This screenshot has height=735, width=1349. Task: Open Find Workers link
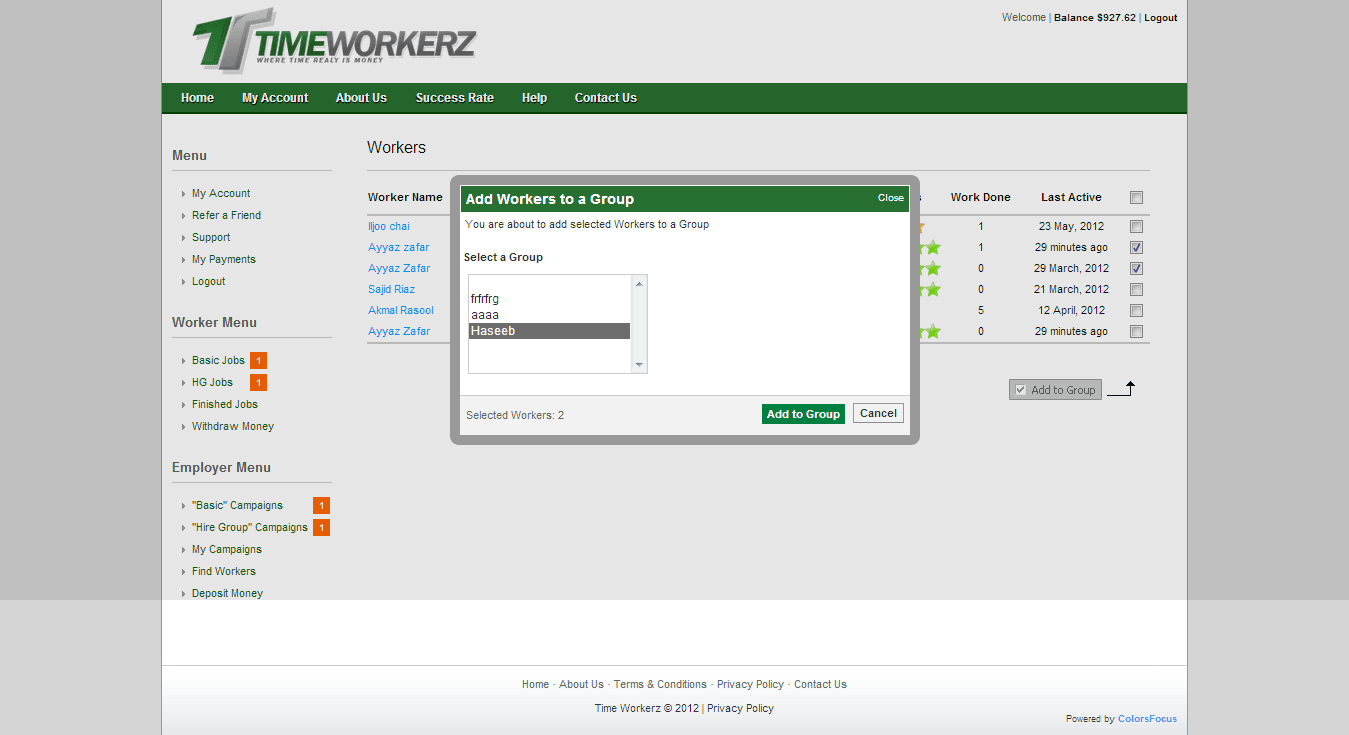(x=224, y=572)
